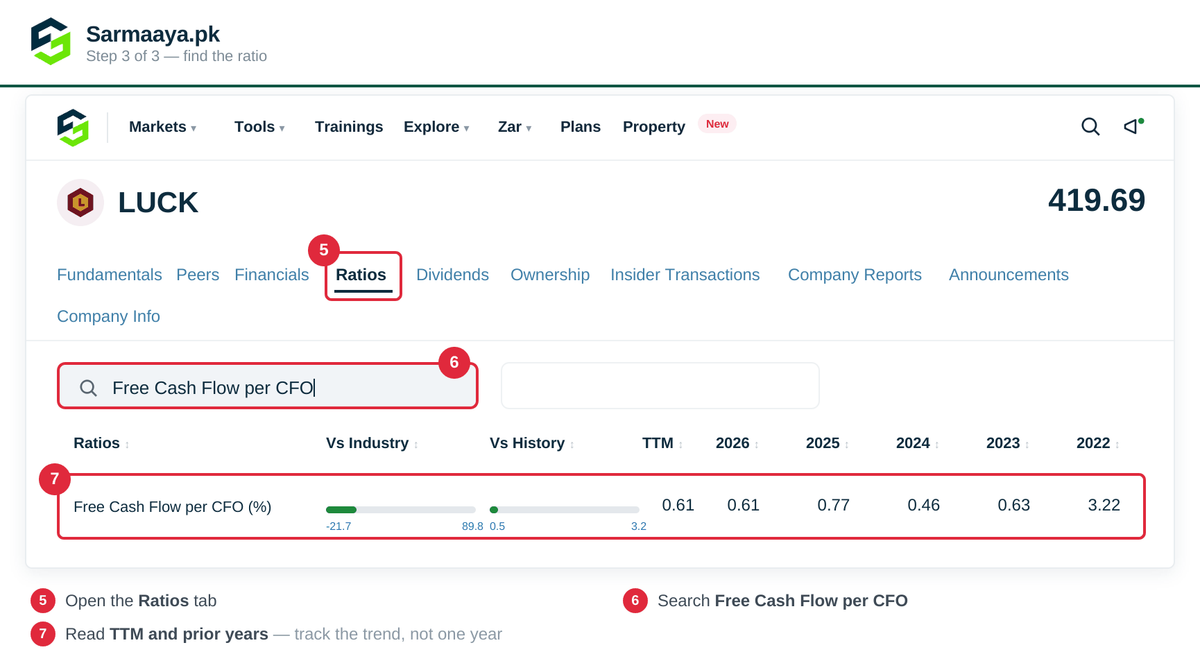Viewport: 1200px width, 652px height.
Task: Switch to the Dividends tab
Action: click(x=452, y=275)
